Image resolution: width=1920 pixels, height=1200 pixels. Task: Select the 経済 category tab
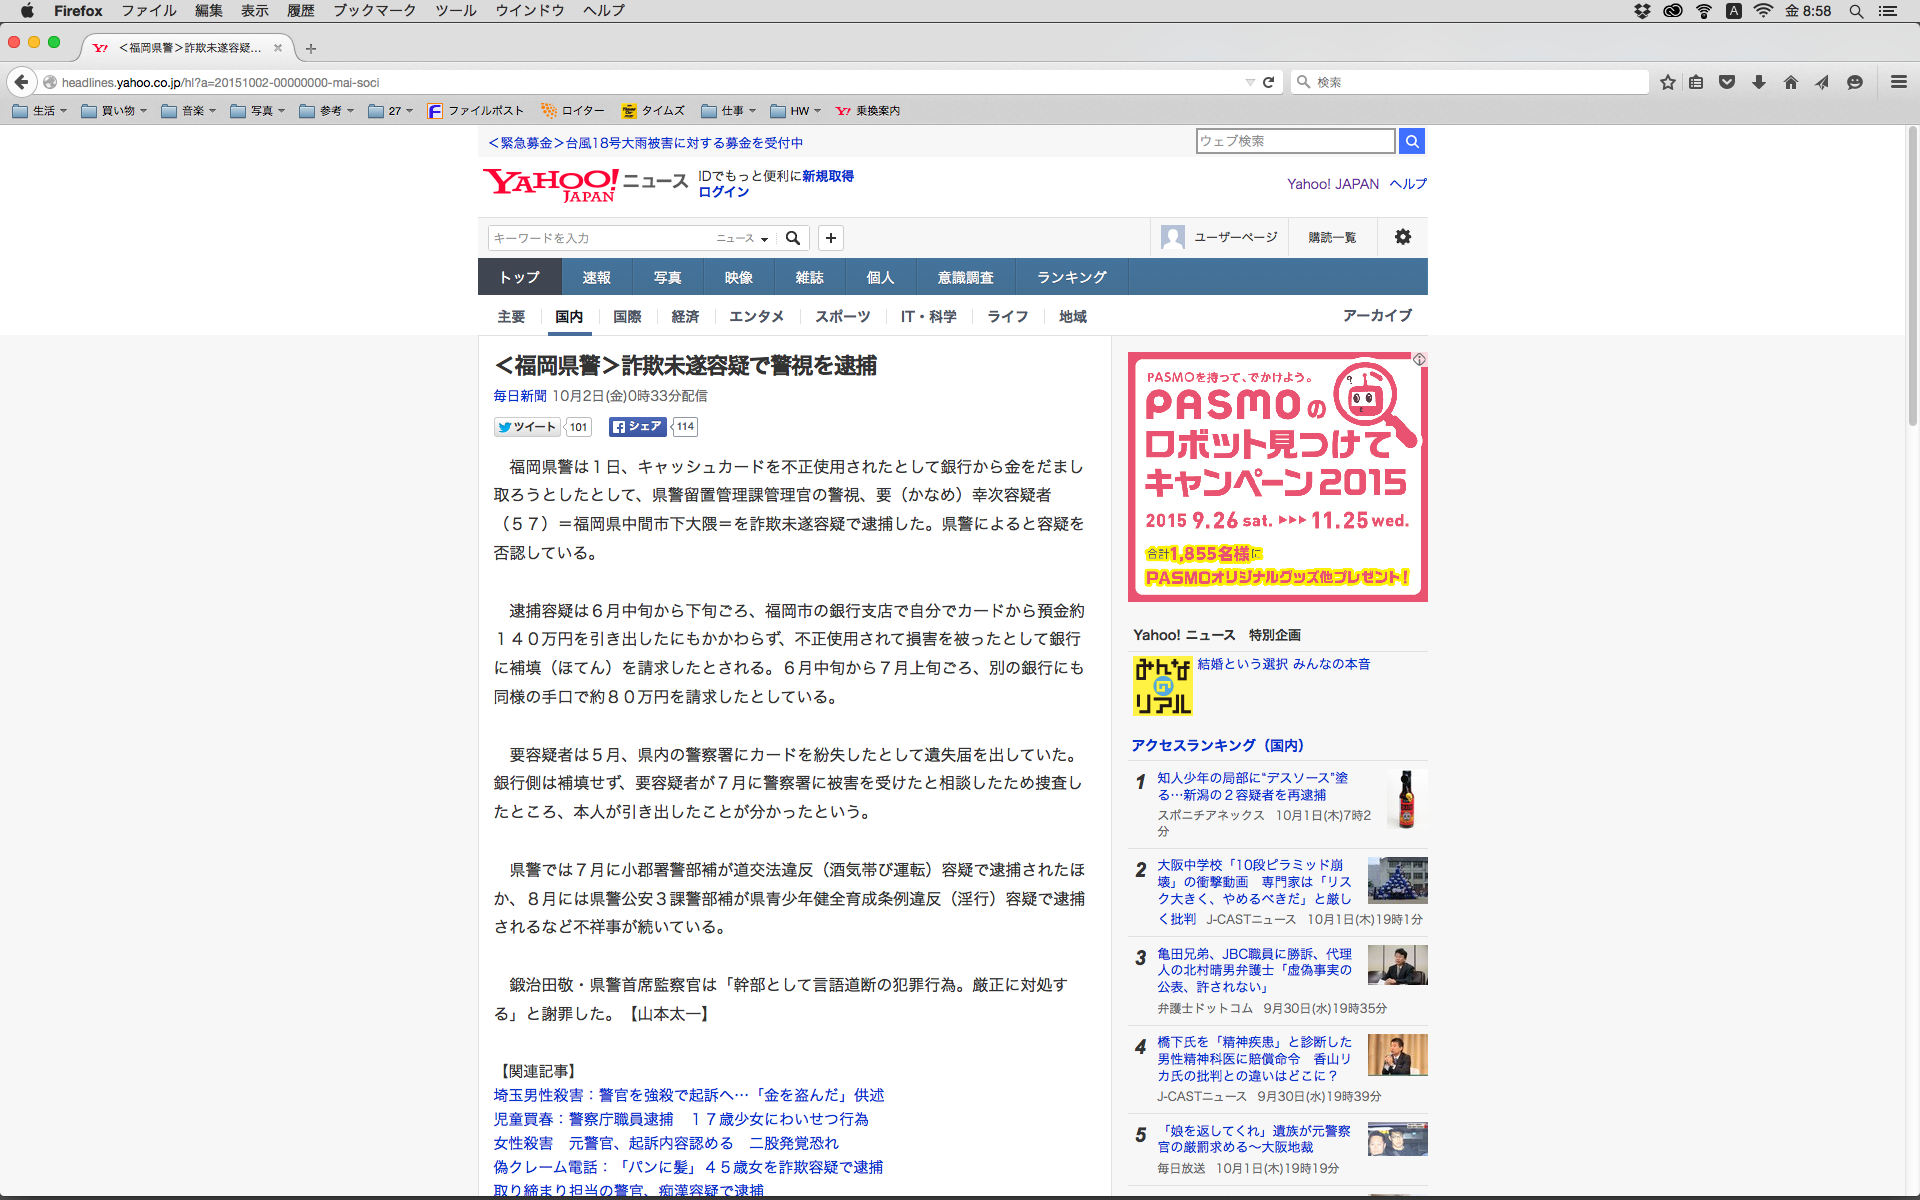click(x=685, y=317)
